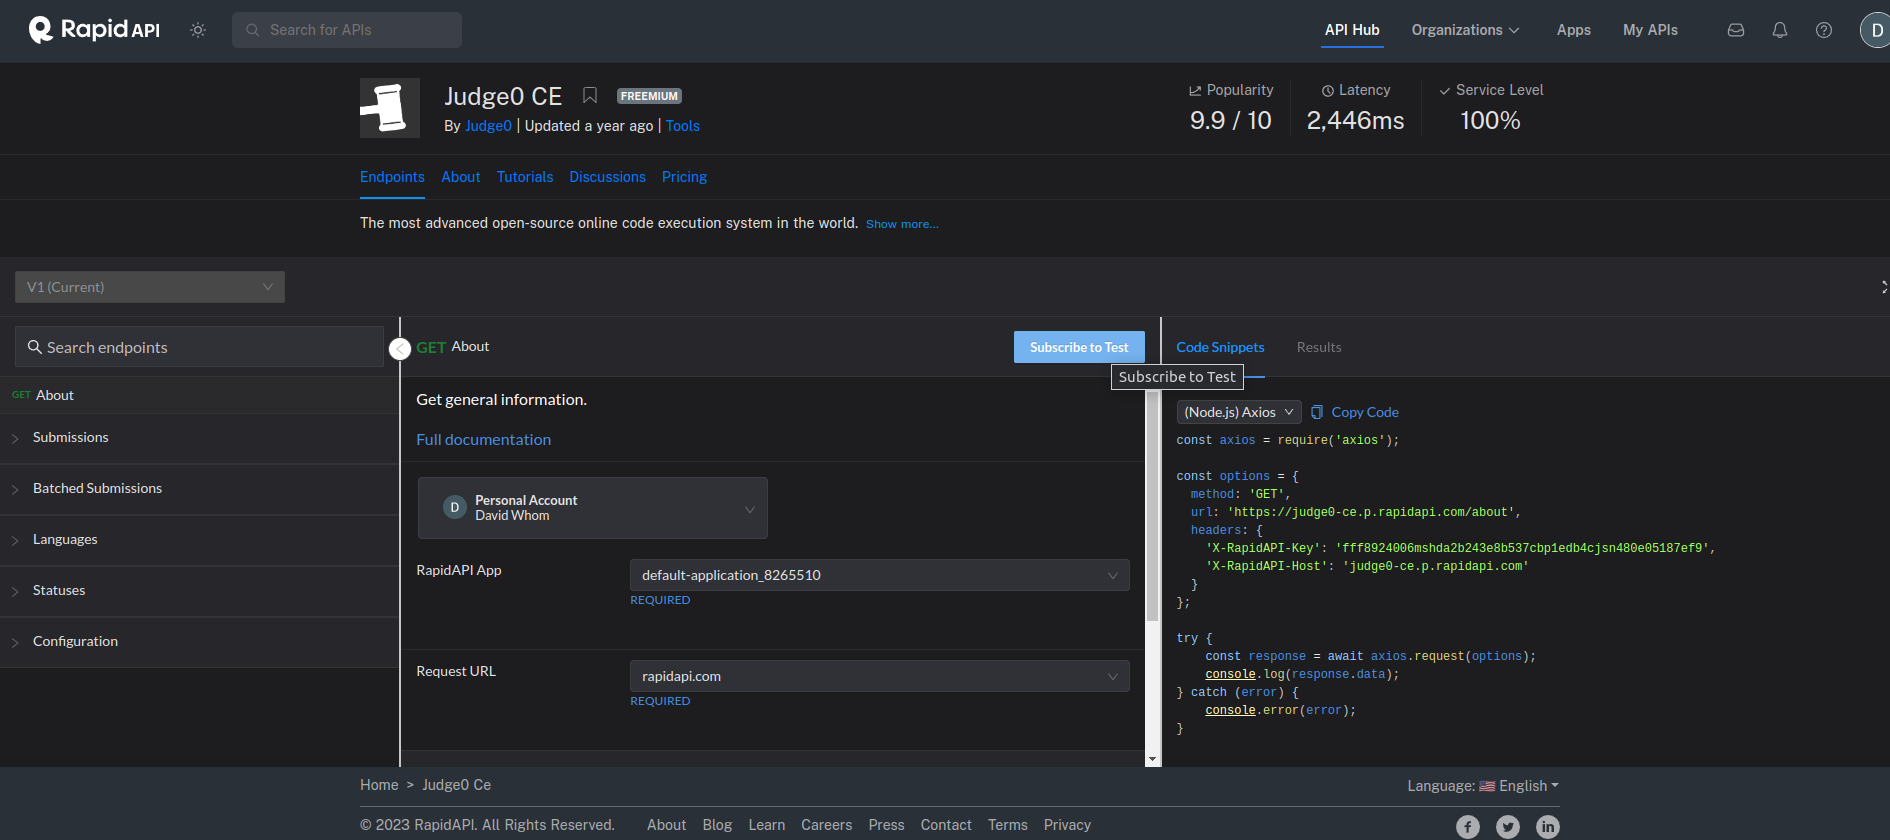Open the Judge0 author link
Image resolution: width=1890 pixels, height=840 pixels.
pyautogui.click(x=488, y=126)
